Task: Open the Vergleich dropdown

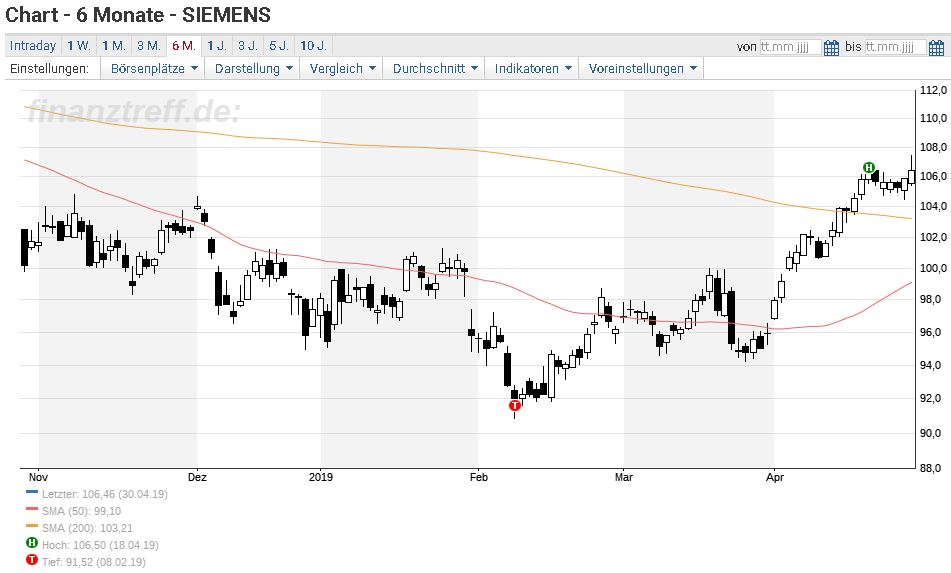Action: [x=342, y=69]
